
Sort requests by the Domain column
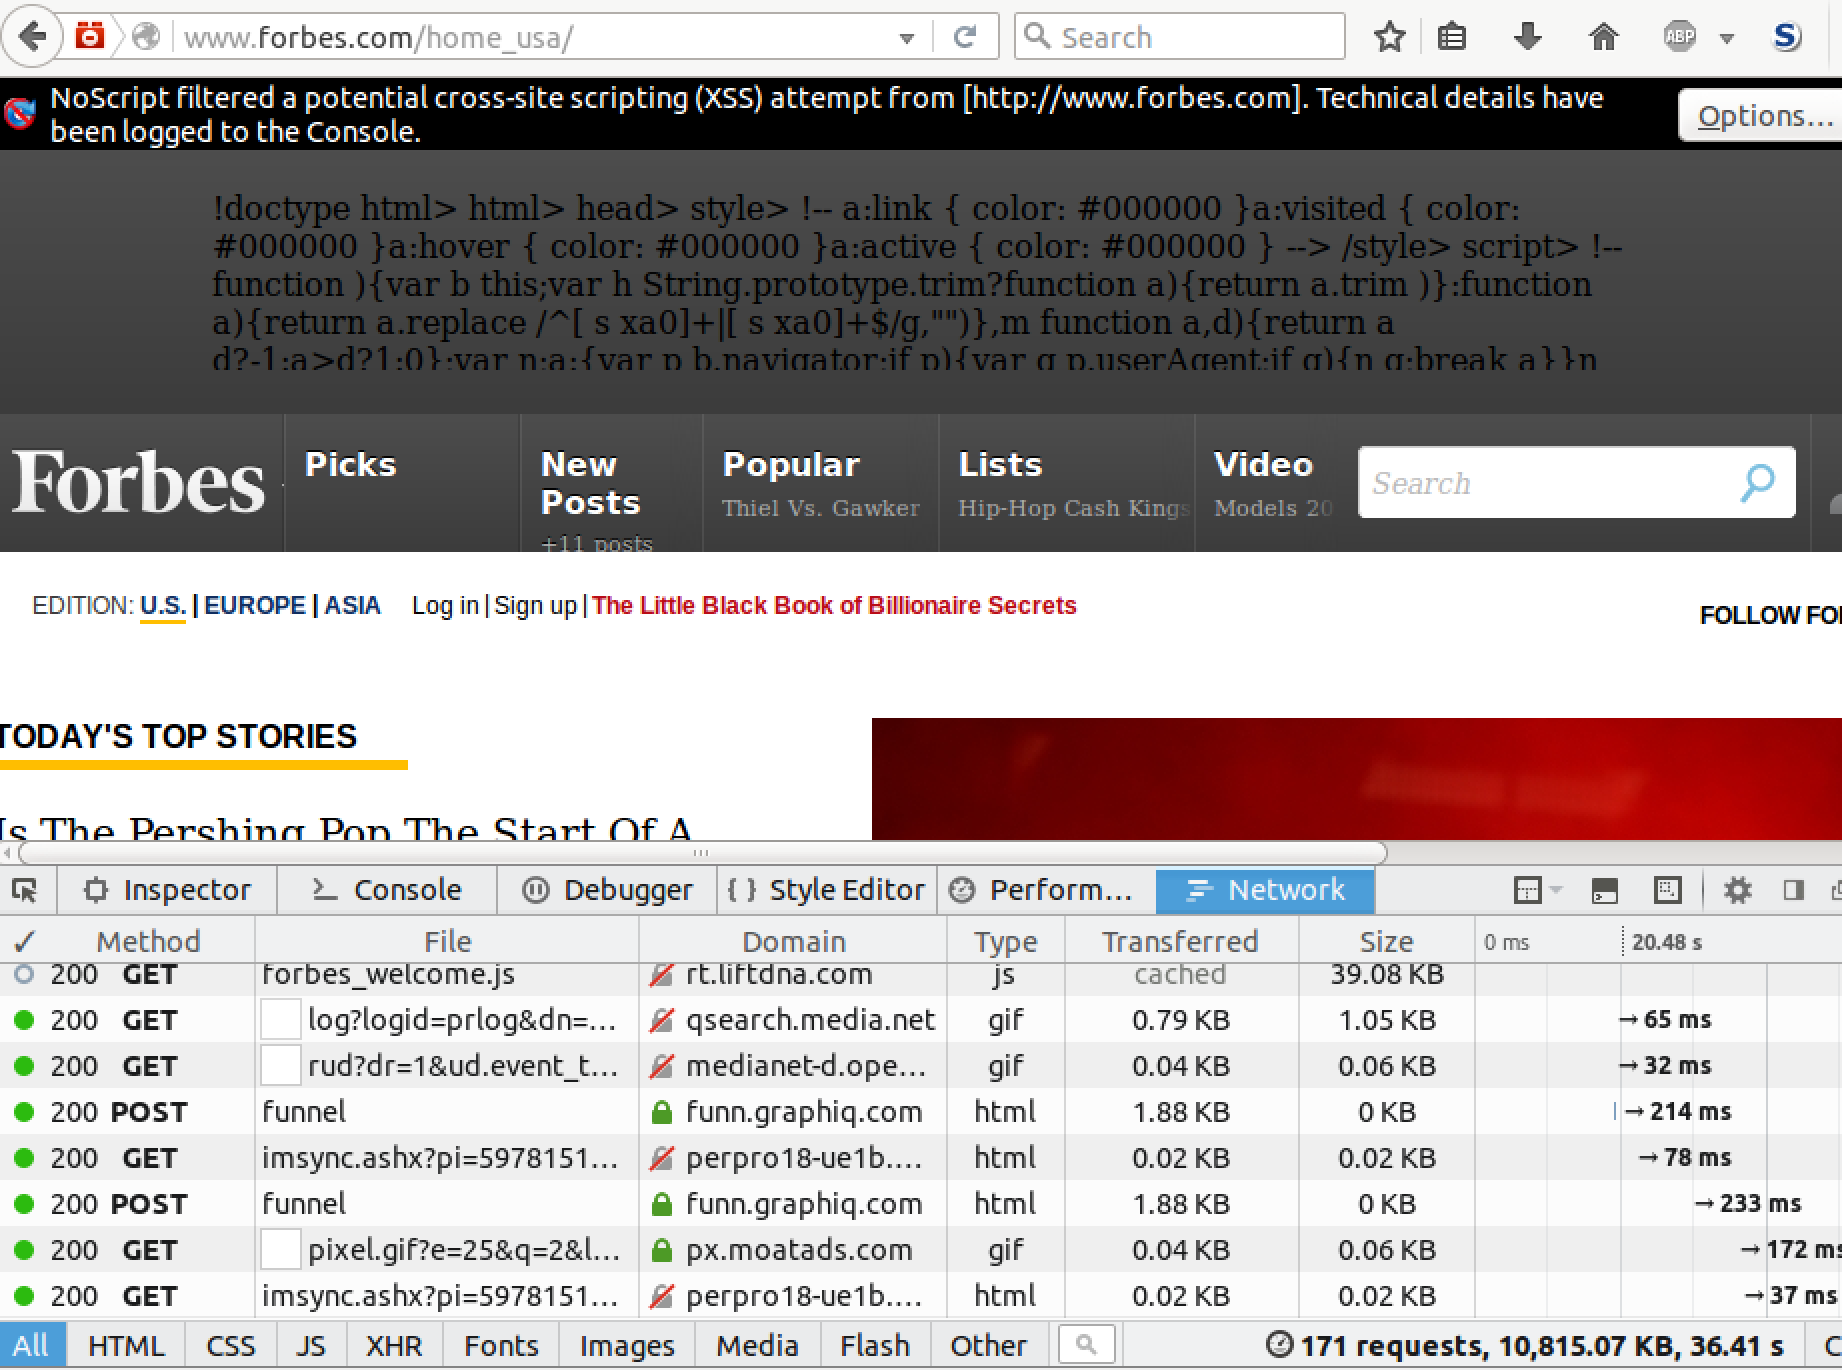point(794,941)
